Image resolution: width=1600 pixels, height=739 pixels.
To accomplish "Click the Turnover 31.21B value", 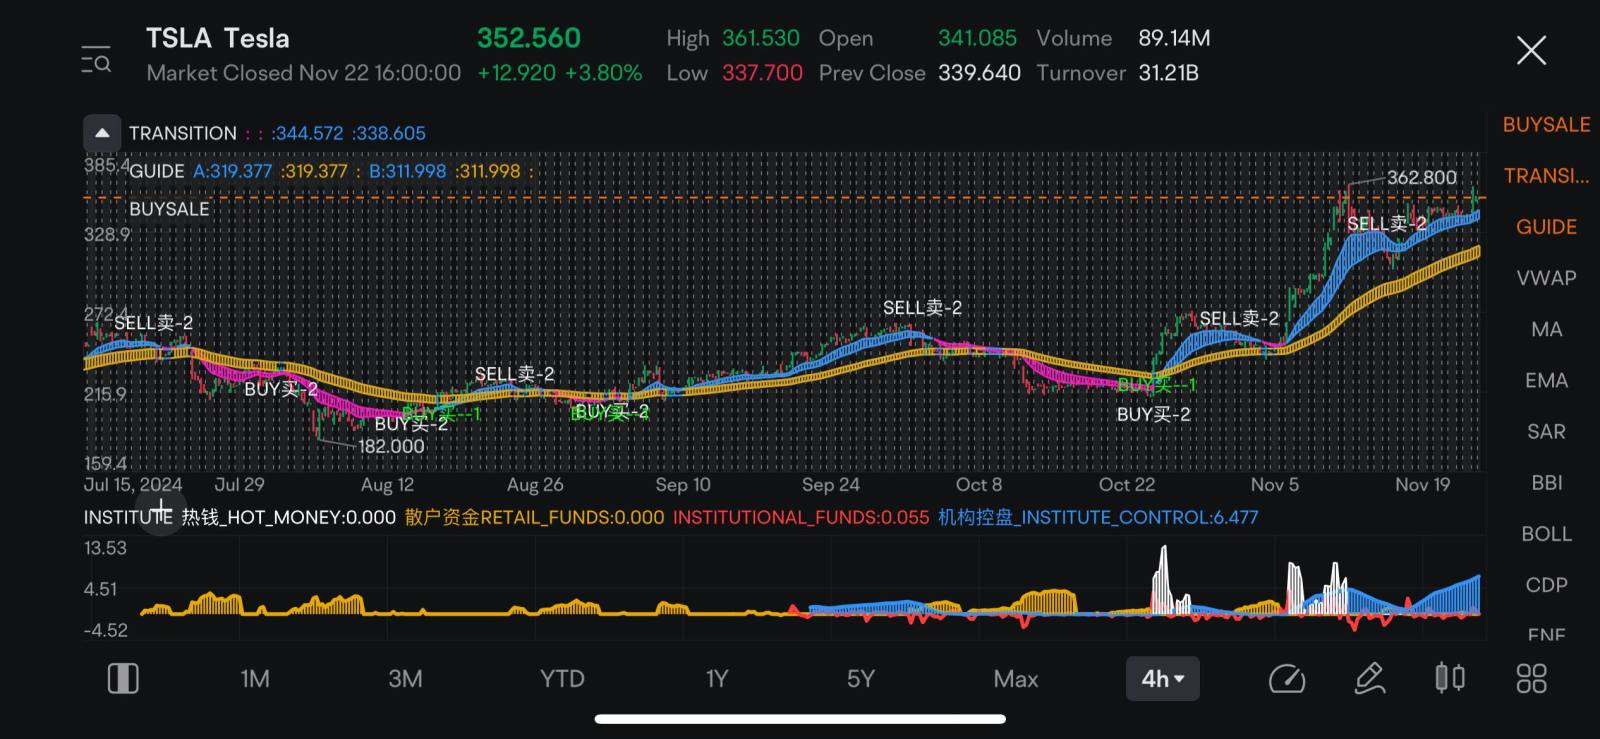I will (1168, 73).
